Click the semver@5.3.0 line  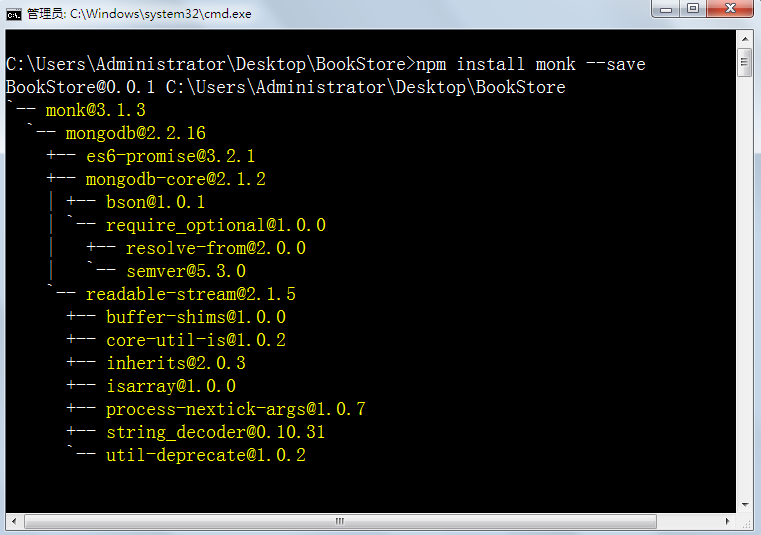point(186,271)
